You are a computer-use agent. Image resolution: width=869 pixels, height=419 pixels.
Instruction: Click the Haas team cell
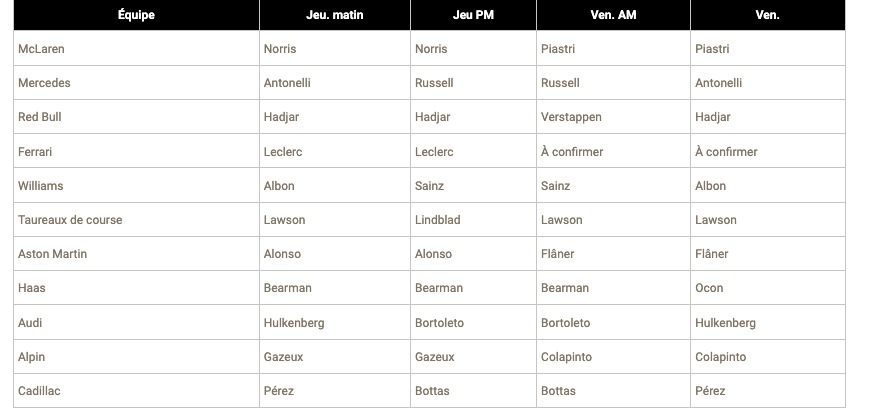coord(32,288)
